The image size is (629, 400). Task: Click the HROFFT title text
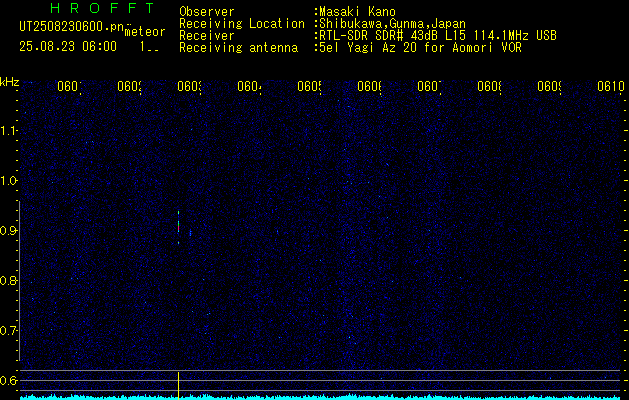point(102,8)
